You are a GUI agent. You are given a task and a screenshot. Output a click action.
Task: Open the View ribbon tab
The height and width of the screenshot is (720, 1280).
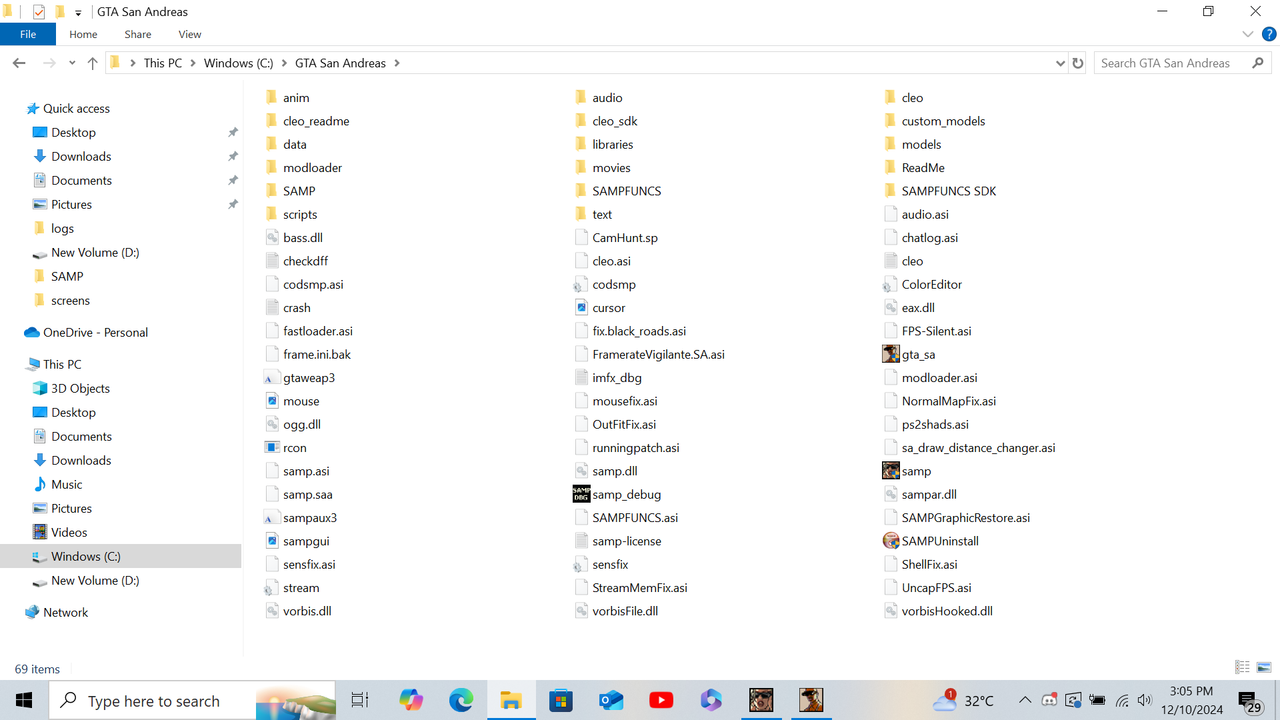[x=190, y=34]
